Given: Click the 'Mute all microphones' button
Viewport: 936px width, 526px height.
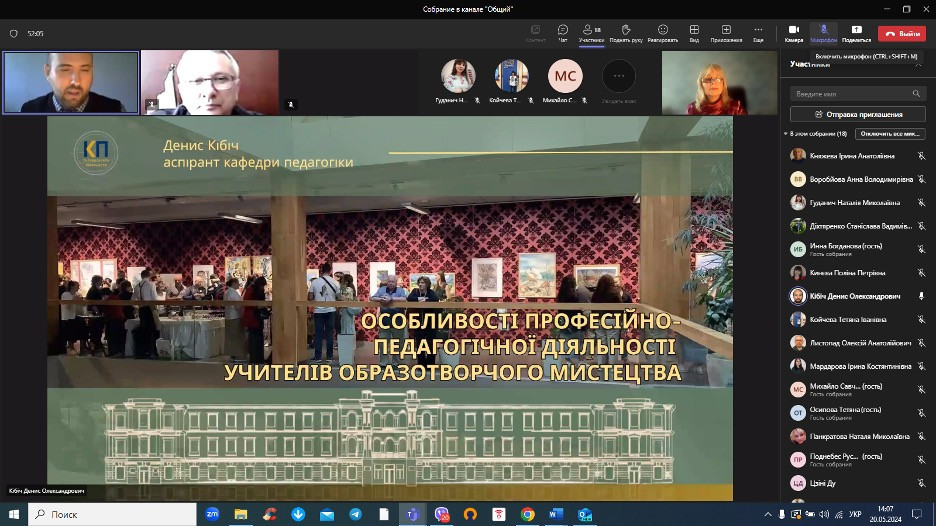Looking at the screenshot, I should click(x=890, y=133).
